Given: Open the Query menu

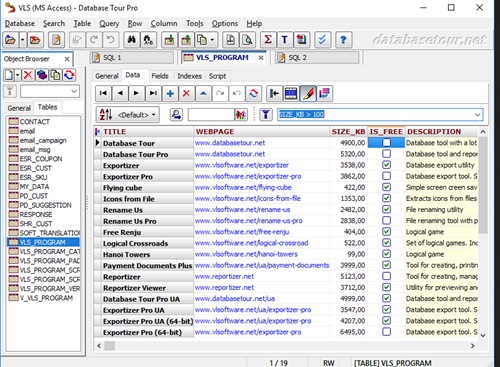Looking at the screenshot, I should pyautogui.click(x=109, y=24).
